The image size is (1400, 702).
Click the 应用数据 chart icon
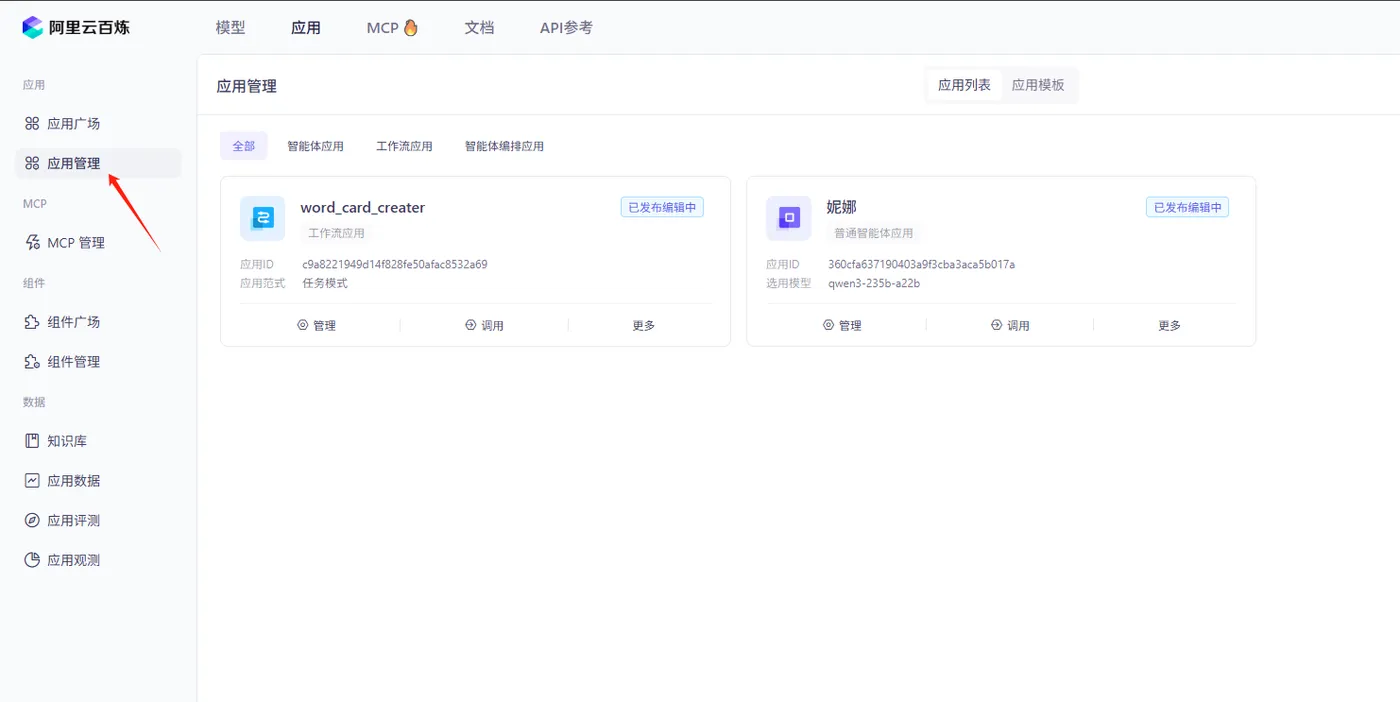pos(32,481)
